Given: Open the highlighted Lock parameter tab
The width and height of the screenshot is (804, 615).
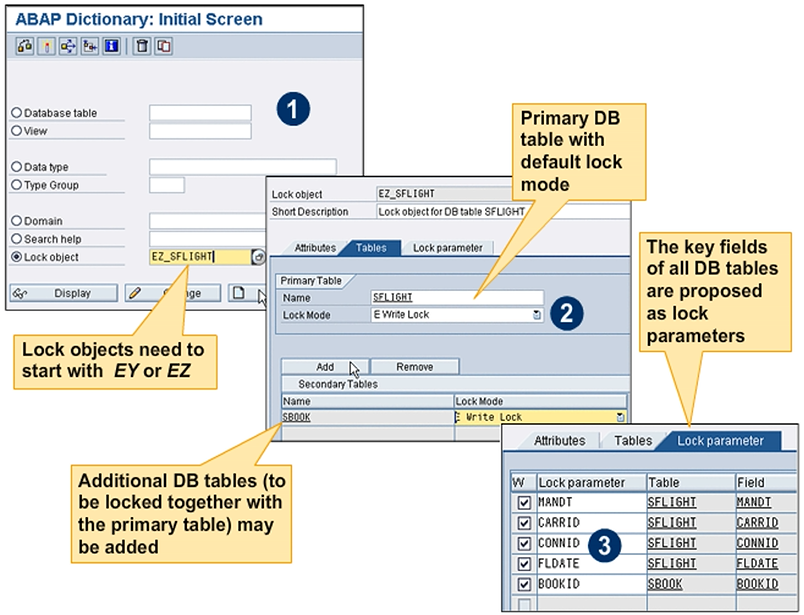Looking at the screenshot, I should coord(720,440).
